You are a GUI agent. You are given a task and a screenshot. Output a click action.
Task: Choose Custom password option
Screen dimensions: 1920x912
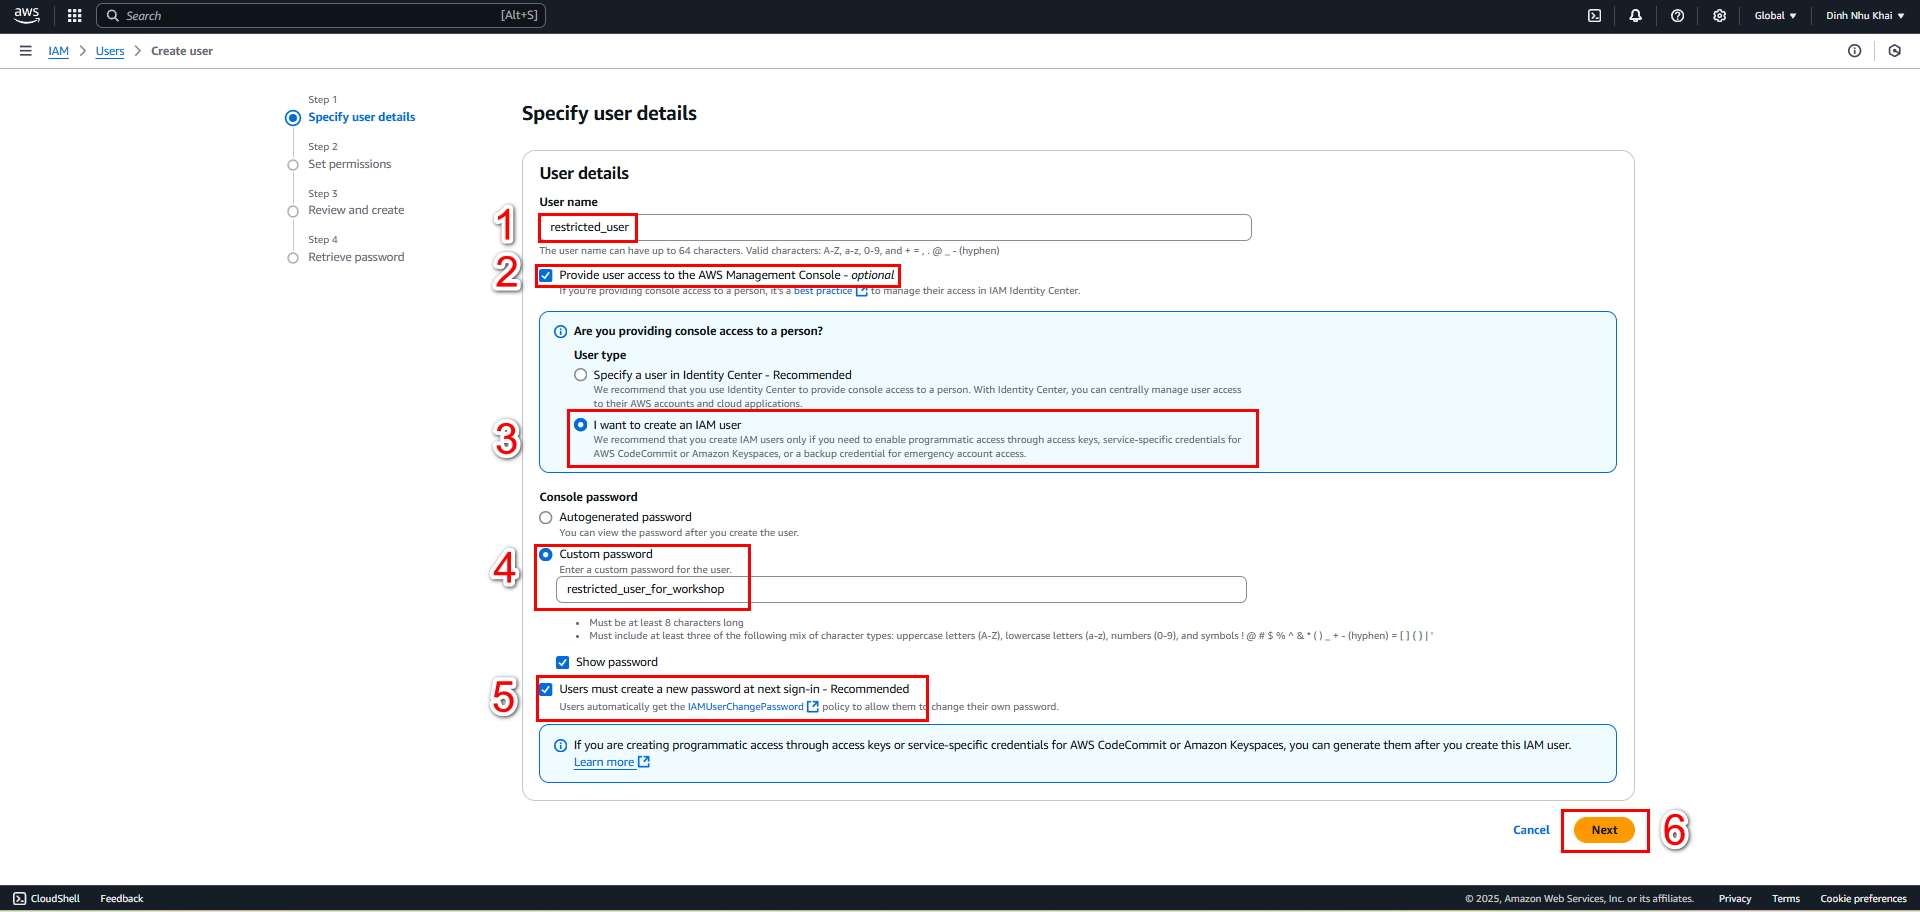coord(546,555)
